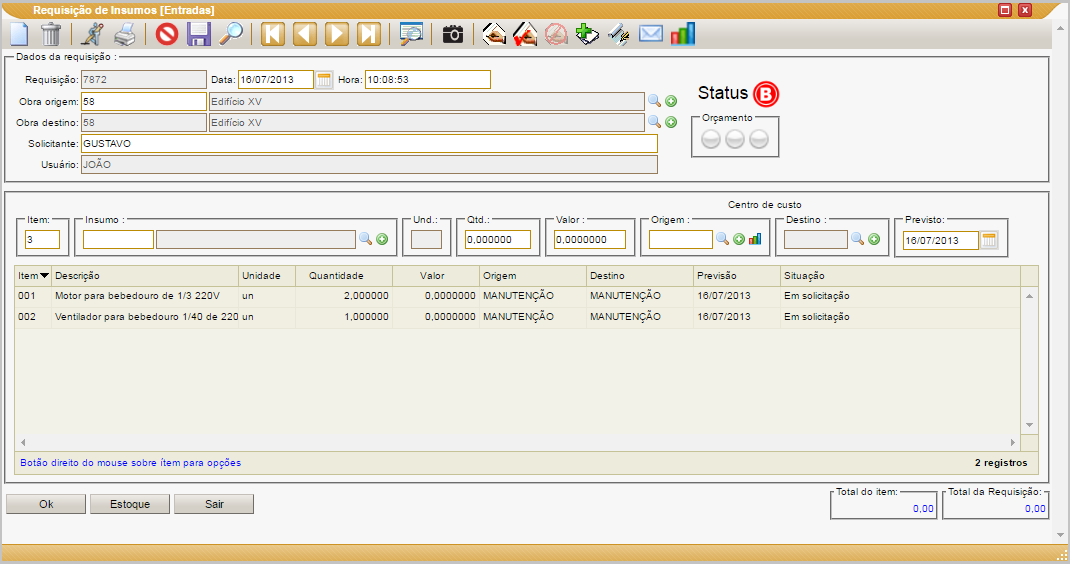The width and height of the screenshot is (1070, 564).
Task: Click the green plus add-document icon
Action: click(x=587, y=33)
